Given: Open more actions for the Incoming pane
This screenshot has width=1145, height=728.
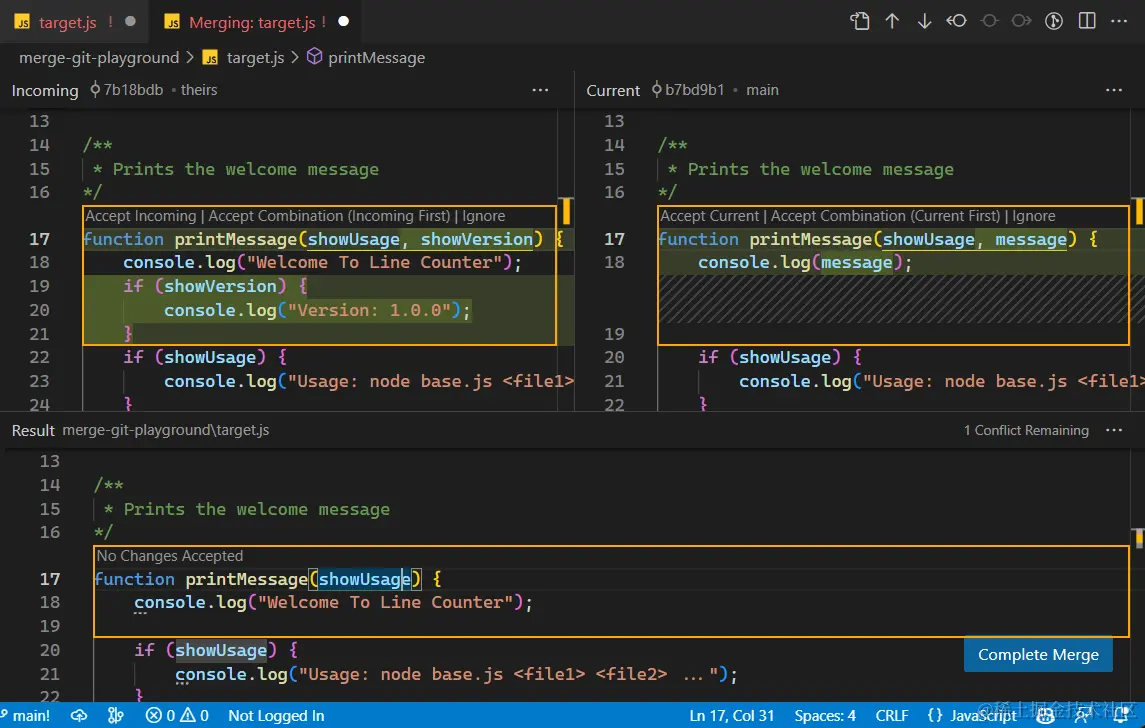Looking at the screenshot, I should point(540,90).
